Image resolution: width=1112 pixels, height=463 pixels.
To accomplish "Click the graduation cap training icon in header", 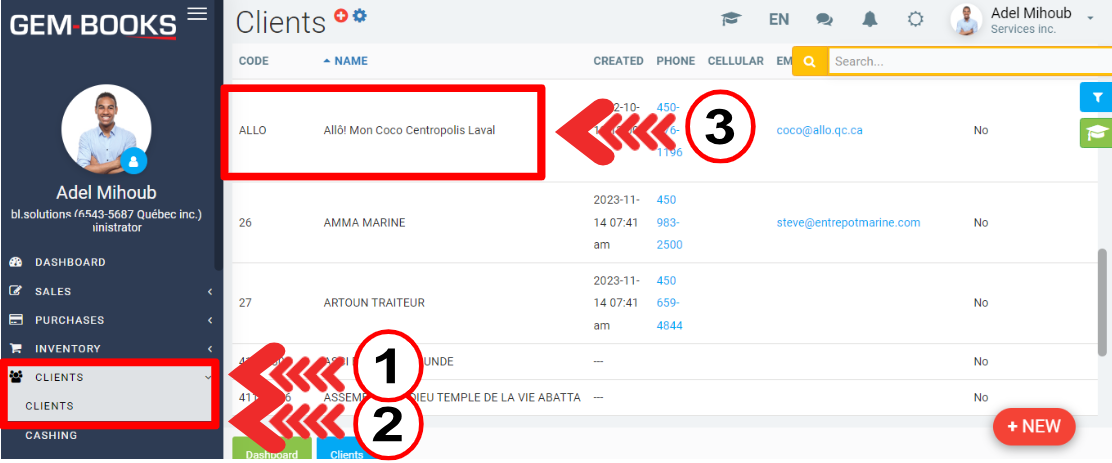I will (x=731, y=19).
